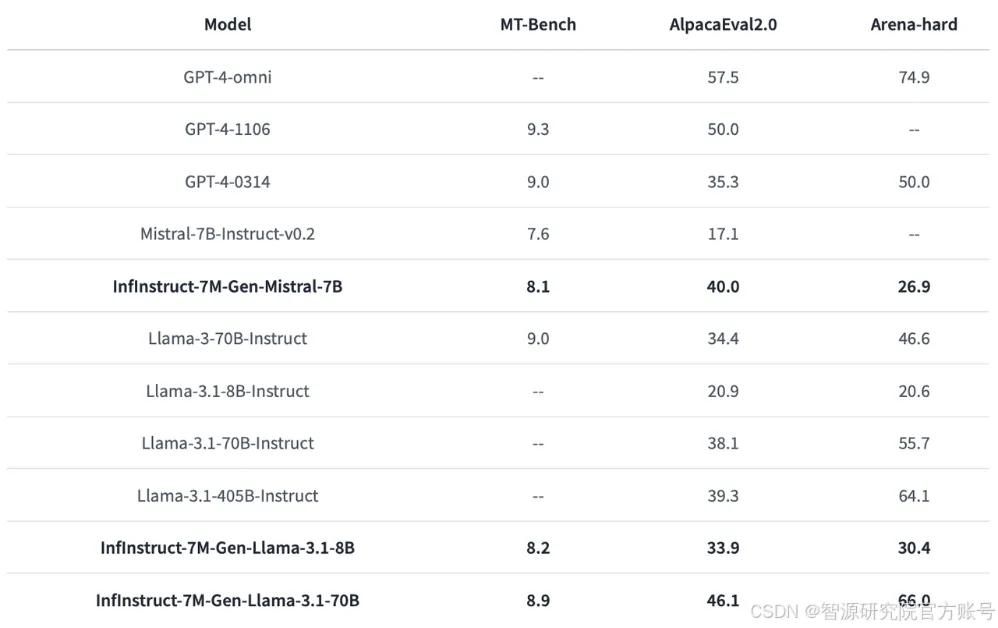Select the Llama-3-70B-Instruct model name
This screenshot has width=998, height=628.
click(228, 339)
